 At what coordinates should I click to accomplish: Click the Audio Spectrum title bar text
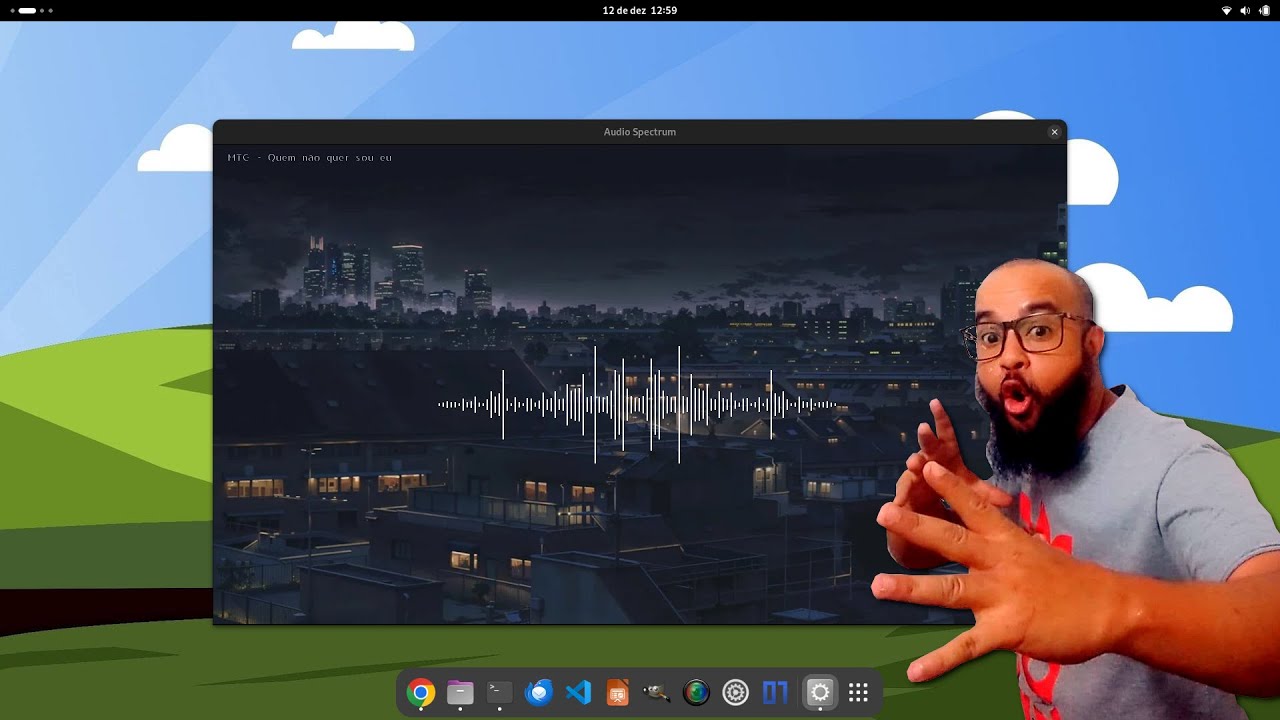640,132
